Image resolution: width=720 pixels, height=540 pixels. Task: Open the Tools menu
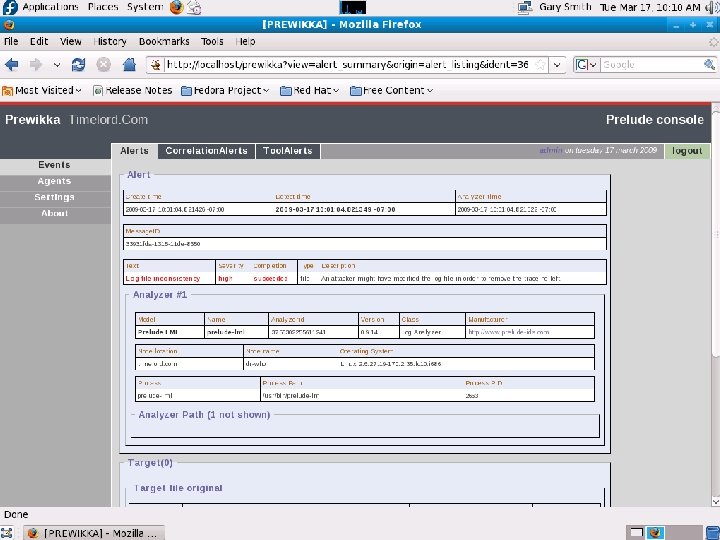coord(212,41)
